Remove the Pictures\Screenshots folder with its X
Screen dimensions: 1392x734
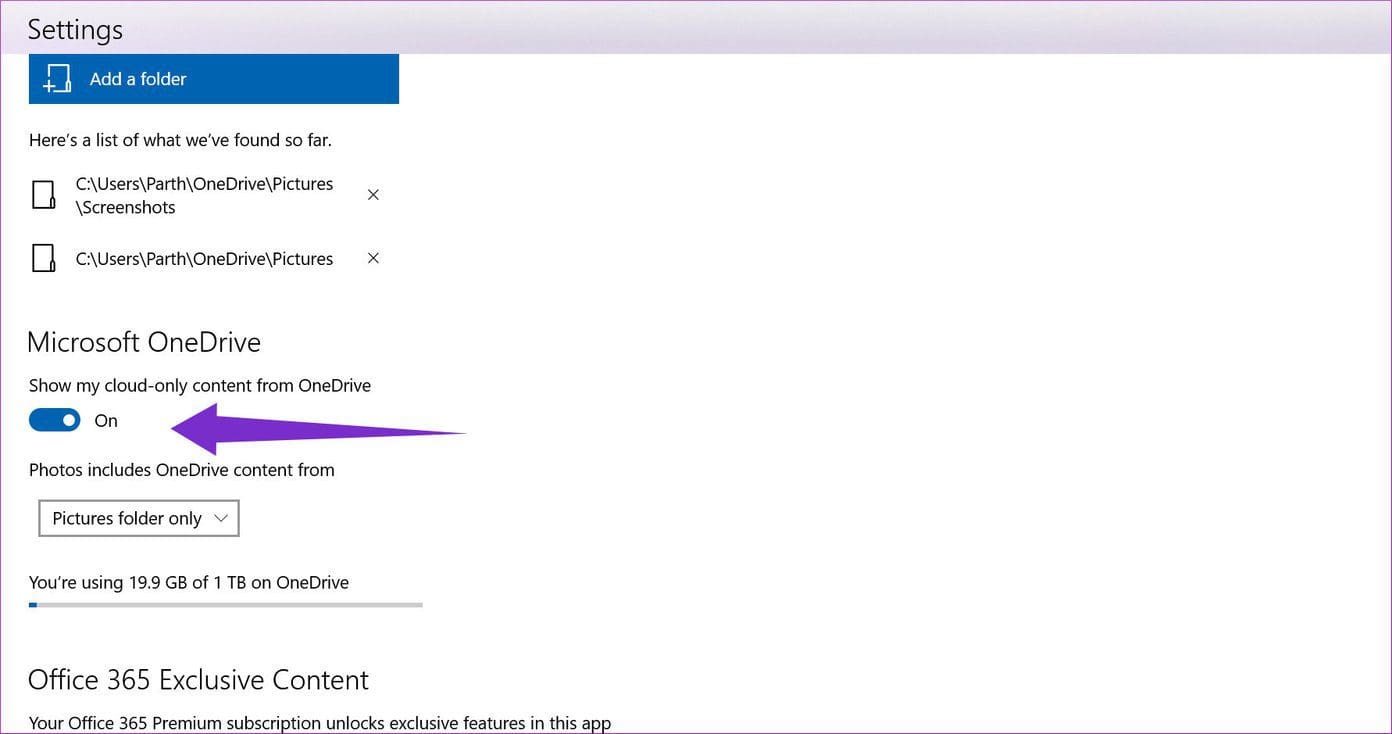point(373,195)
